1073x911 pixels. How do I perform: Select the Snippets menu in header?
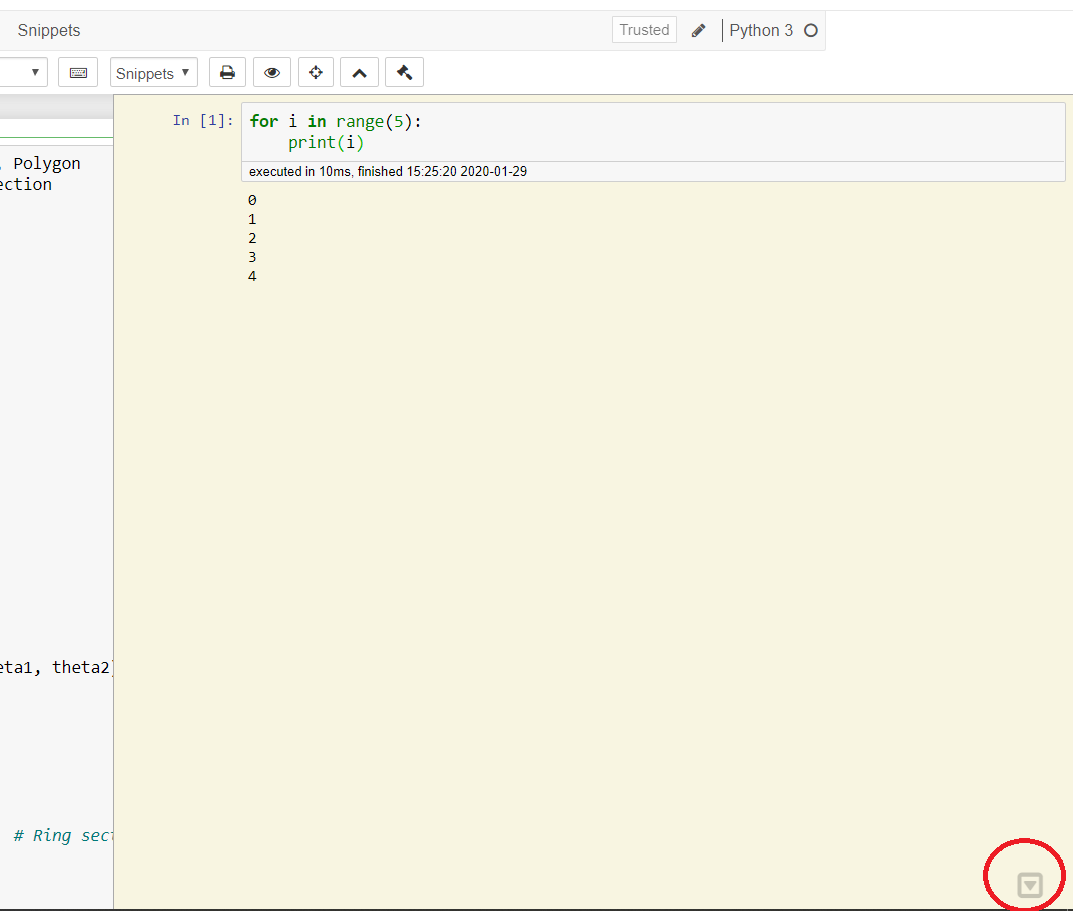pyautogui.click(x=49, y=31)
